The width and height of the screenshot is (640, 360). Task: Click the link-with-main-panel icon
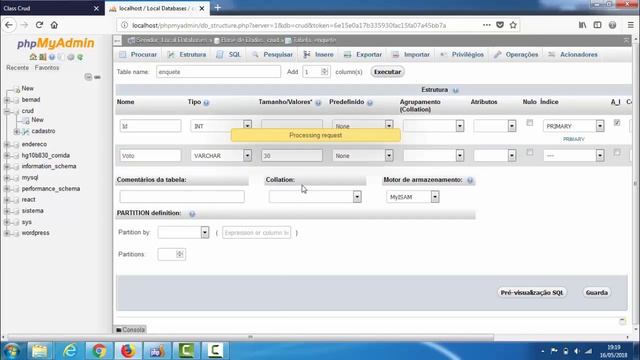[x=97, y=77]
